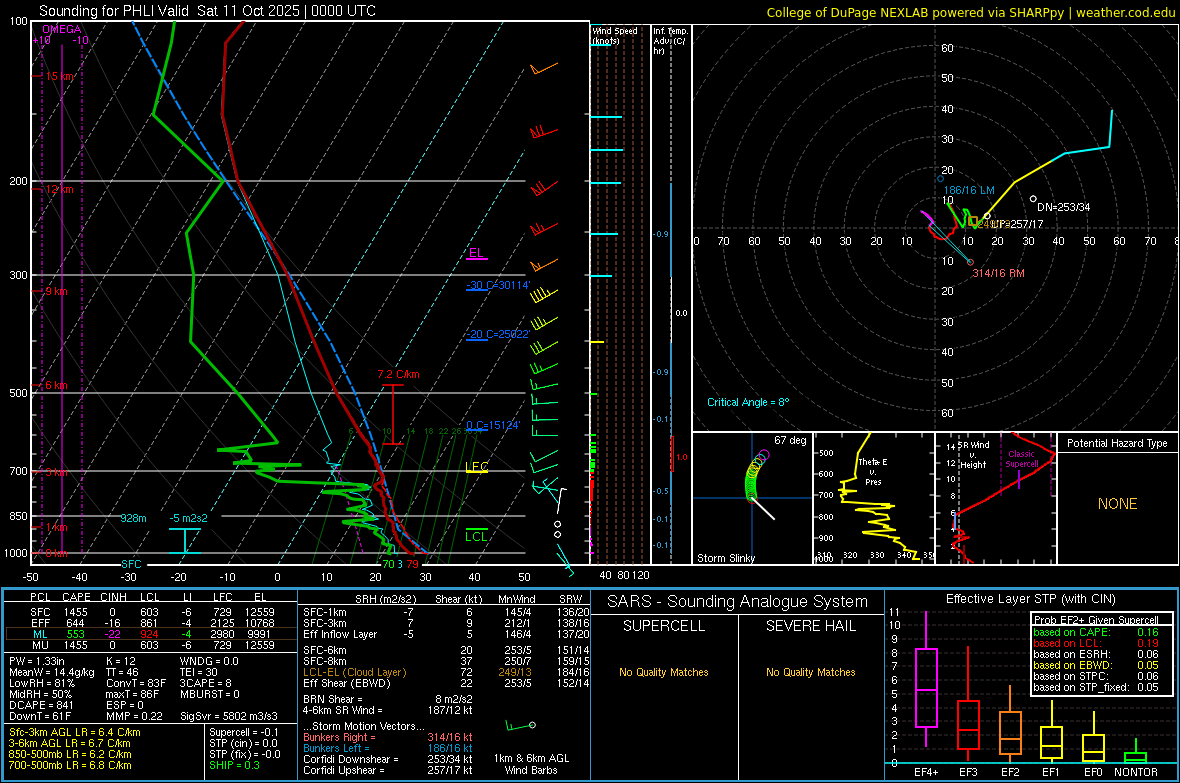
Task: Click the '0 C=15124' freezing level label
Action: [493, 425]
